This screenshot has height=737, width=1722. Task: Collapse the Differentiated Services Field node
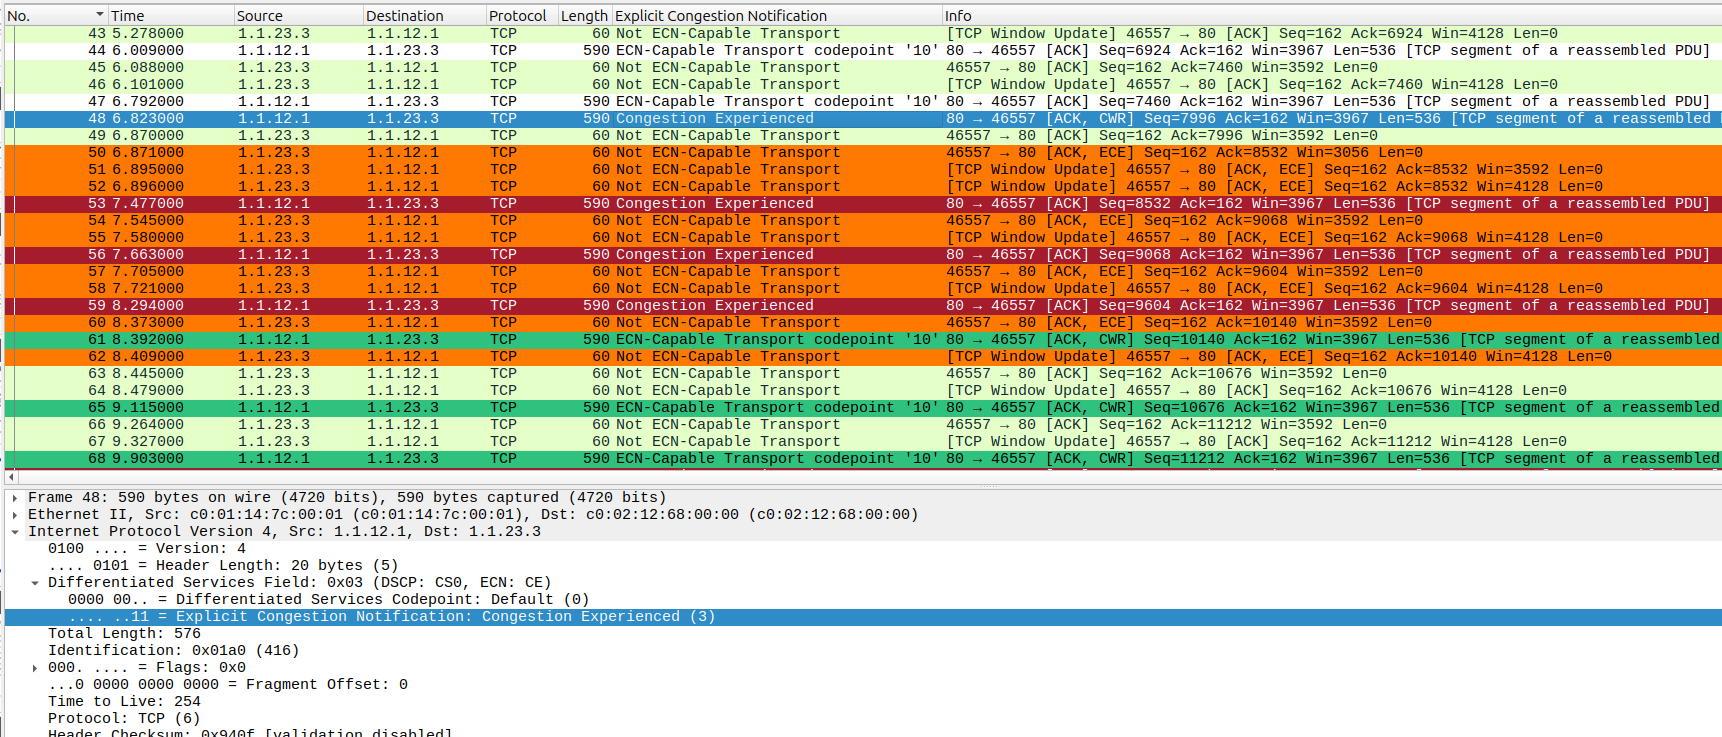35,582
